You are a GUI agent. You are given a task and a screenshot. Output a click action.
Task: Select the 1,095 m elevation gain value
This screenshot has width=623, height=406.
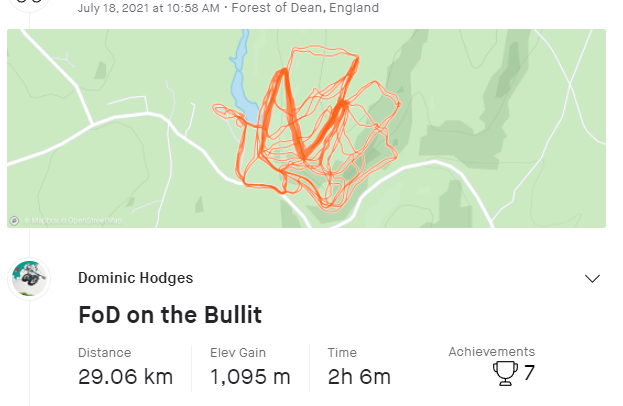(250, 377)
